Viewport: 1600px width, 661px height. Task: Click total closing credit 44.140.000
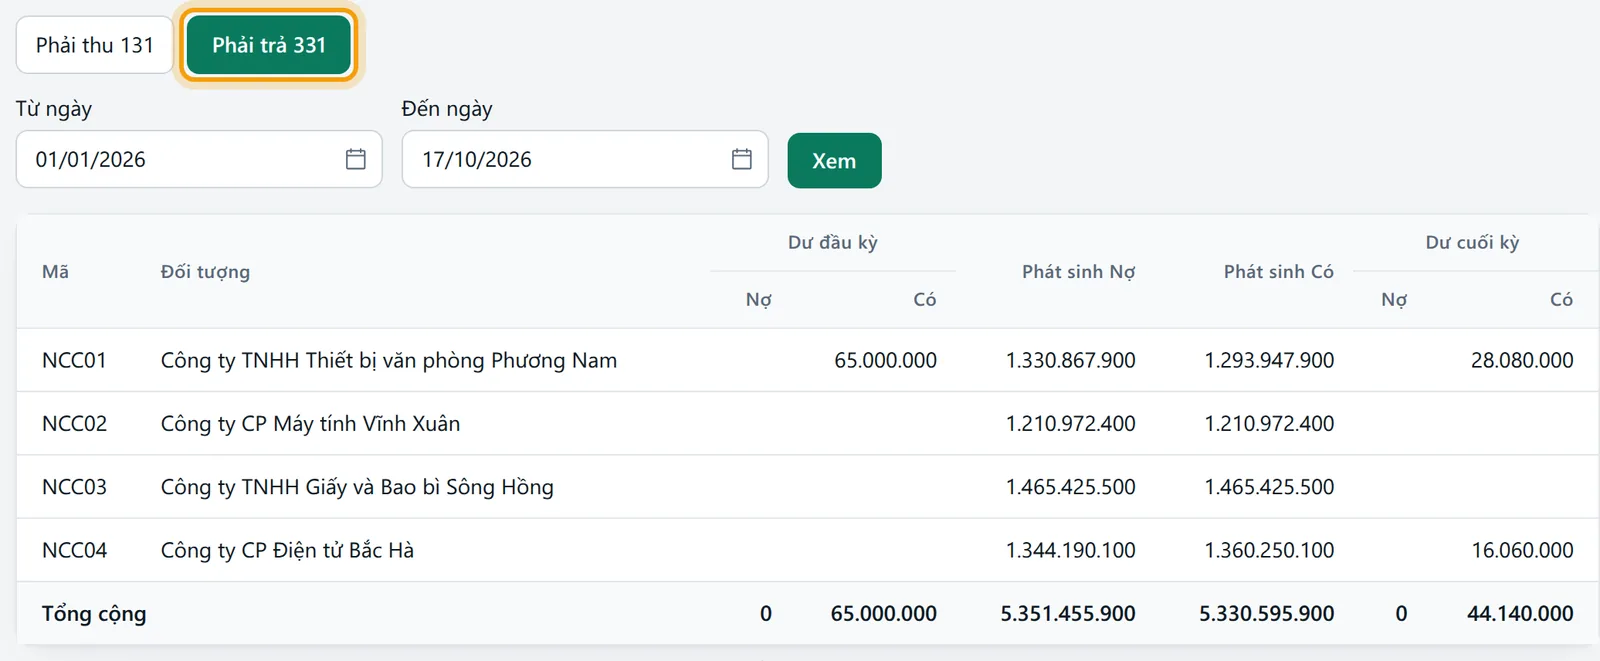(1520, 614)
